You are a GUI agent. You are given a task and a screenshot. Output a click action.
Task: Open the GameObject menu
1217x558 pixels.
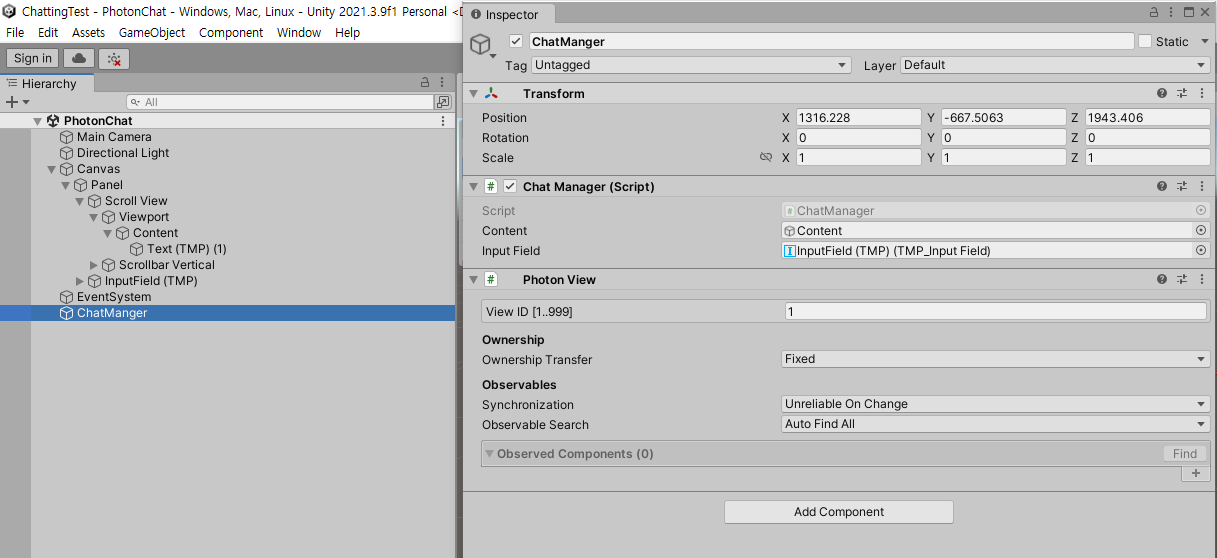click(152, 33)
